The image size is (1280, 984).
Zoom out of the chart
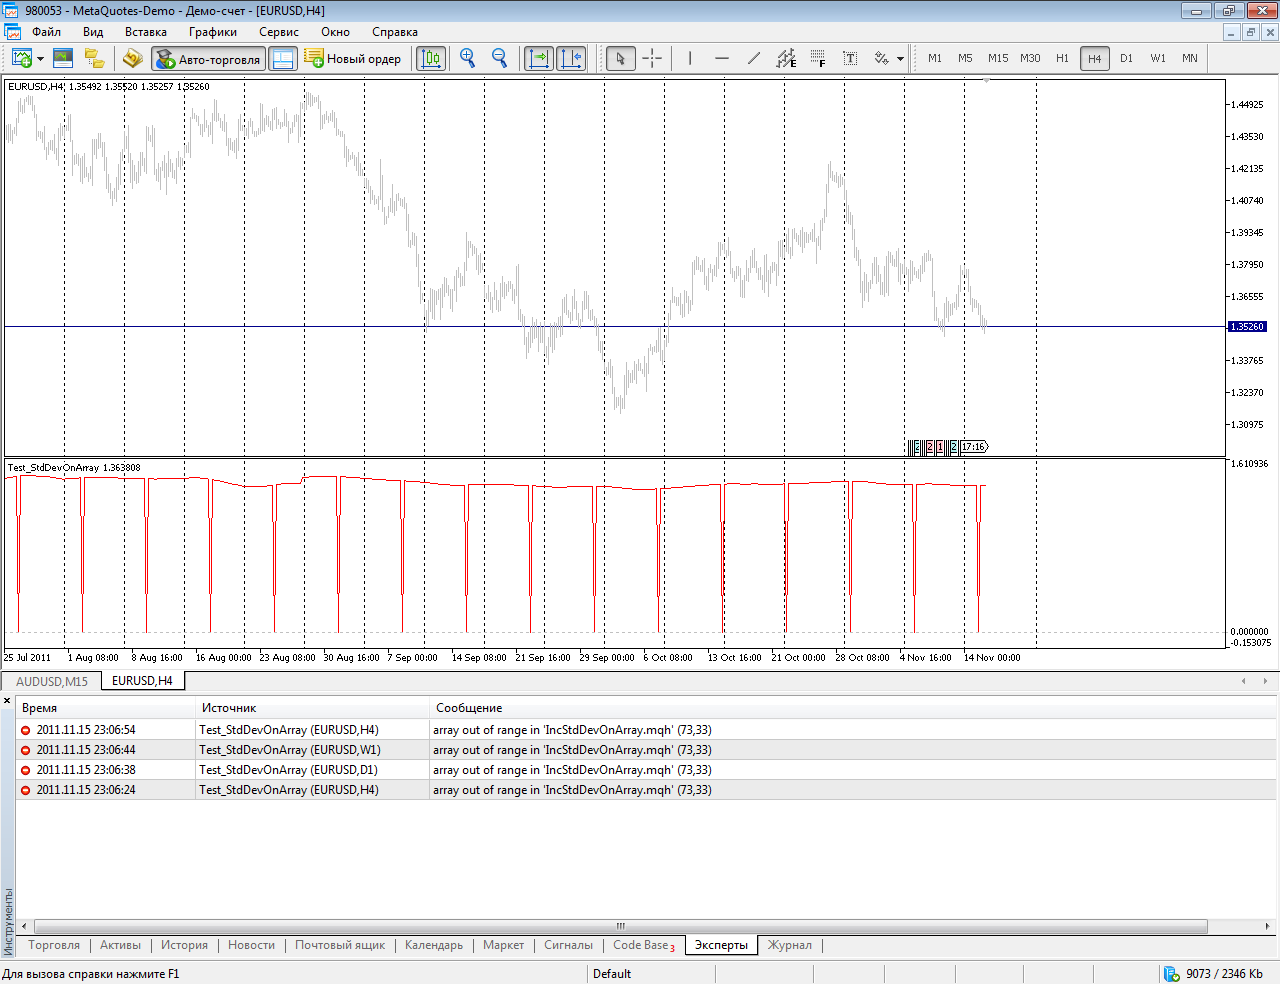click(497, 58)
